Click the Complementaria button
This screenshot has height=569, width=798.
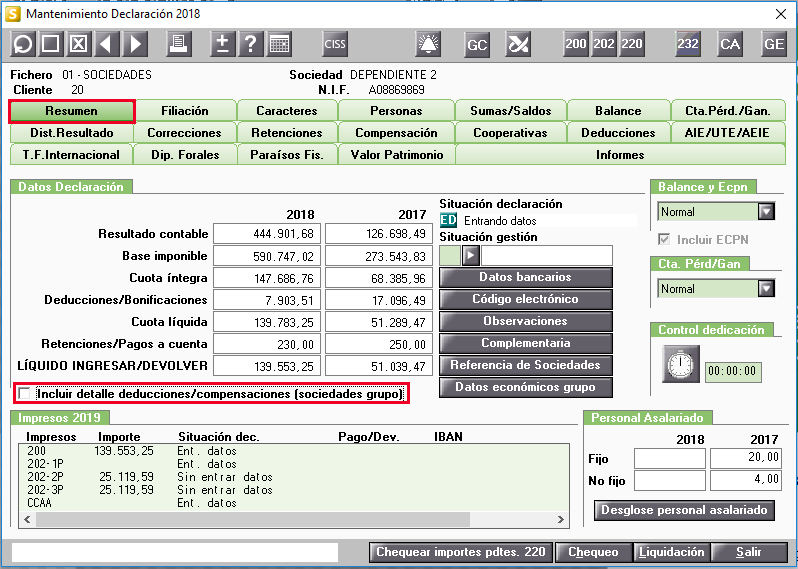(526, 343)
